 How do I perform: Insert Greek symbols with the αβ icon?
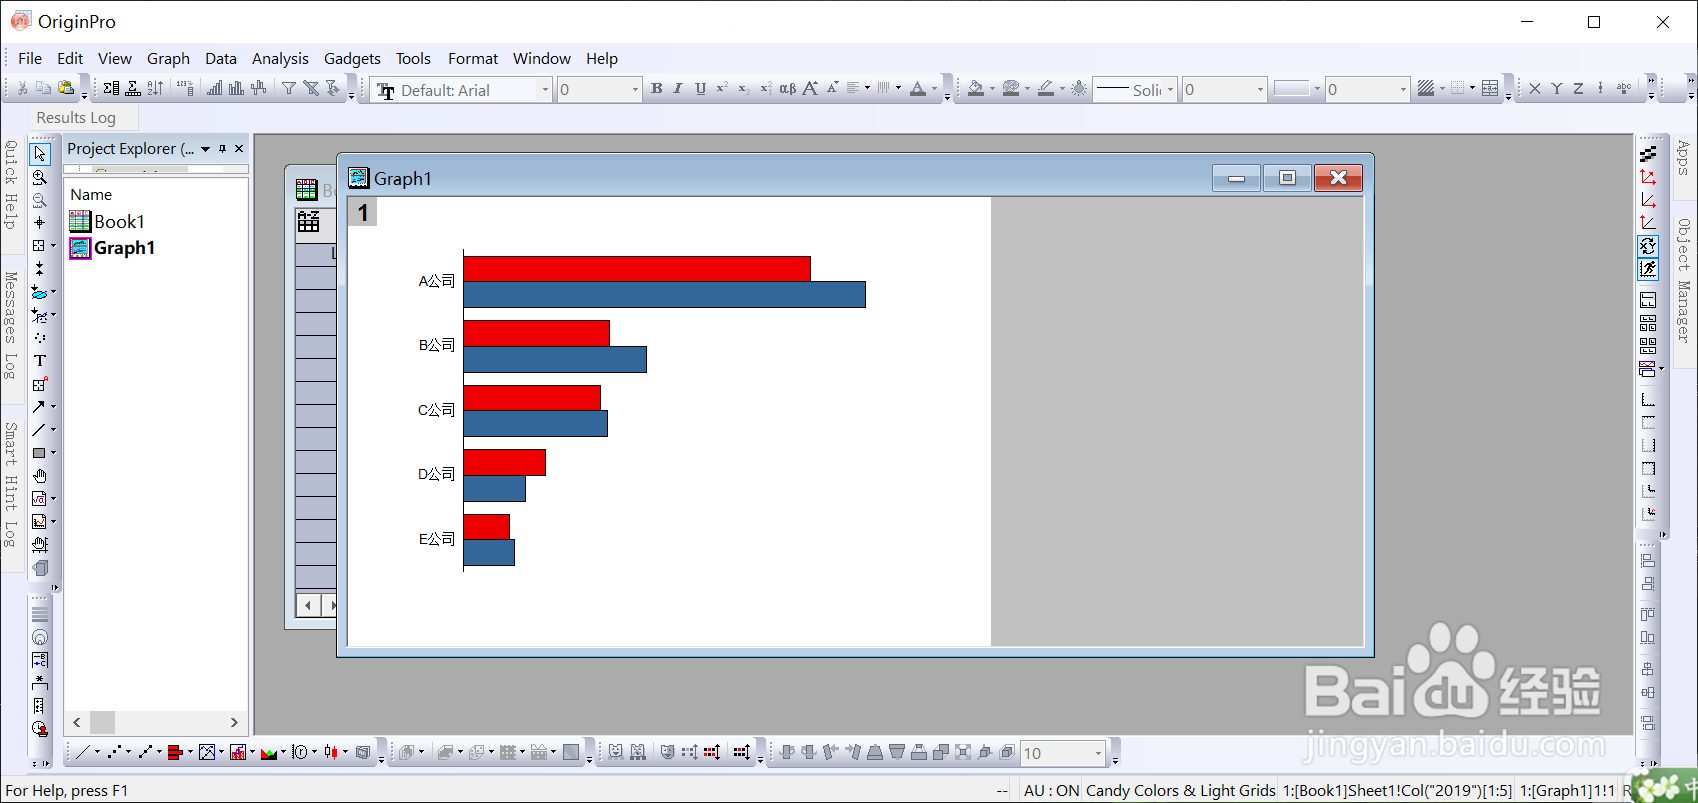[788, 89]
